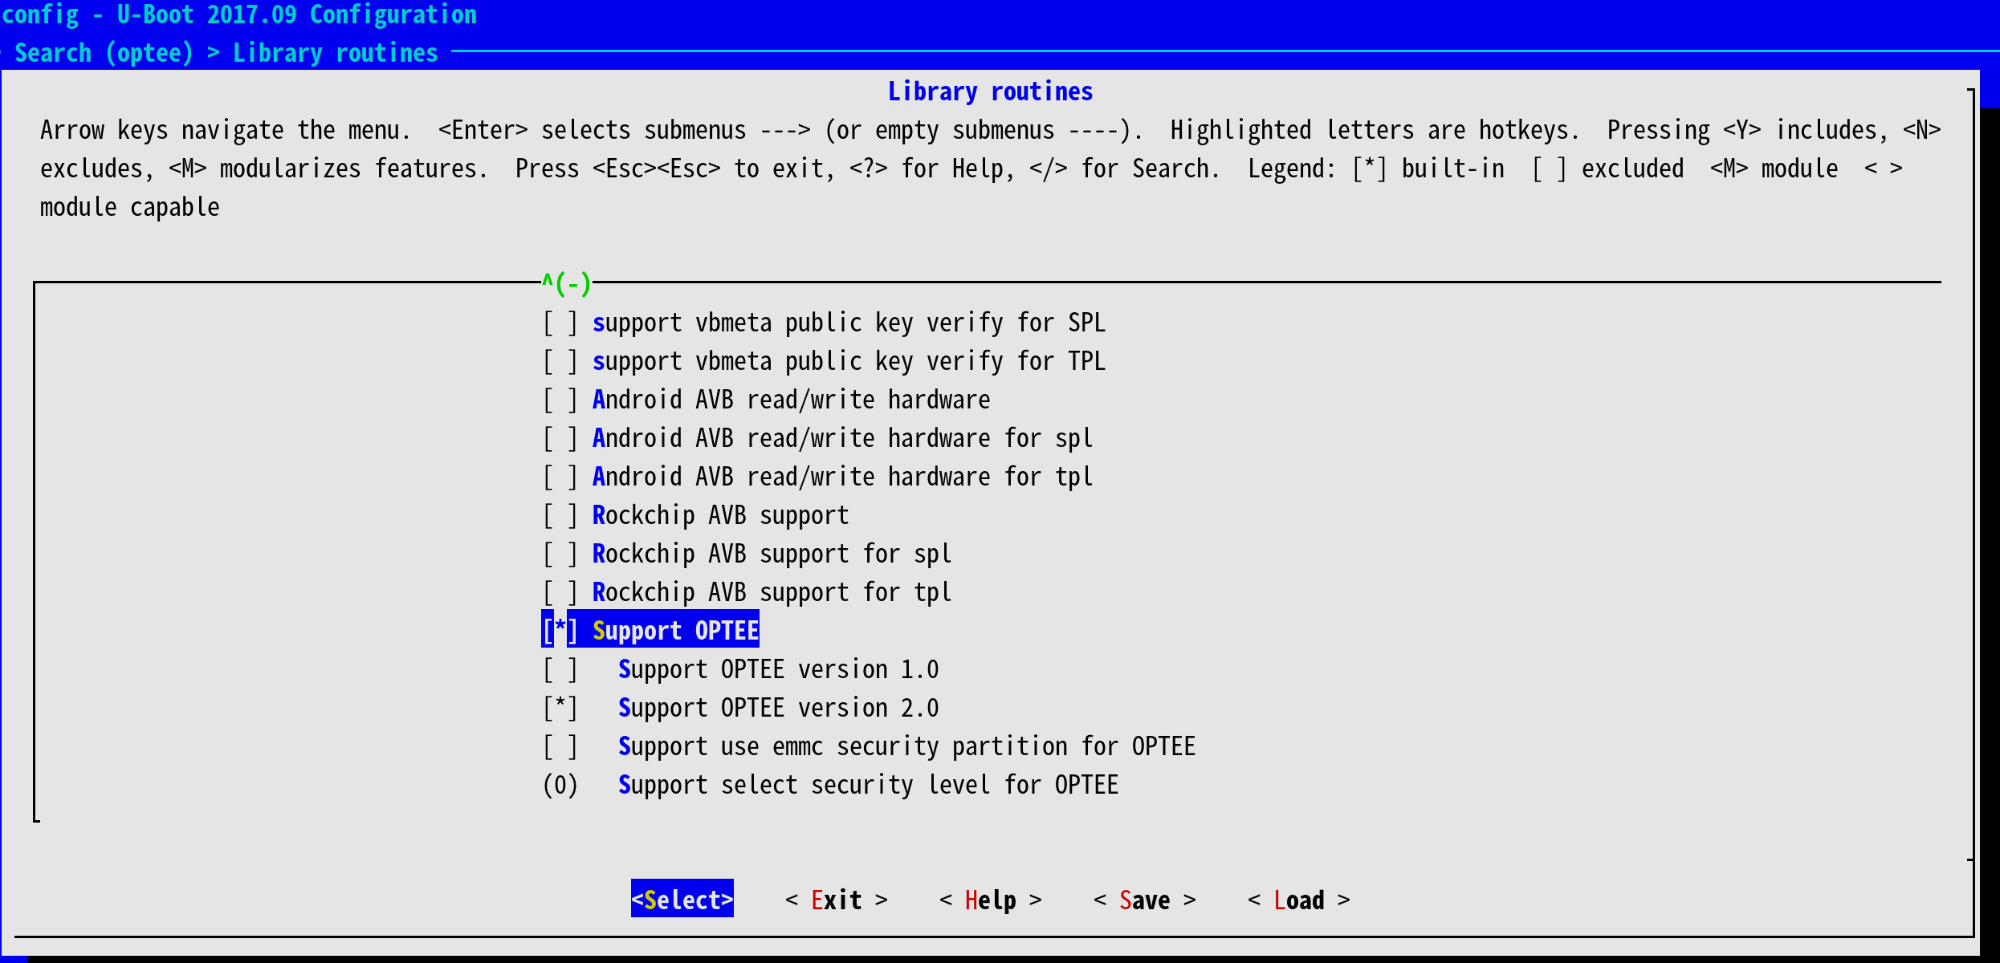Viewport: 2000px width, 963px height.
Task: Select the 'Rockchip AVB support' label
Action: pos(720,515)
